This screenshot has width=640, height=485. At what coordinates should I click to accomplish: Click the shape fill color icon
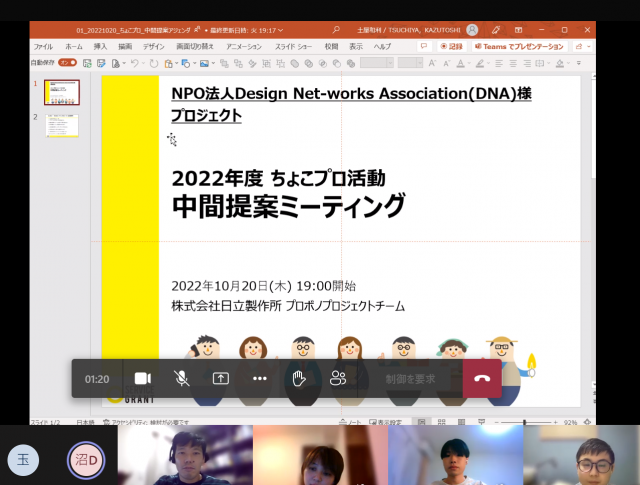click(560, 63)
